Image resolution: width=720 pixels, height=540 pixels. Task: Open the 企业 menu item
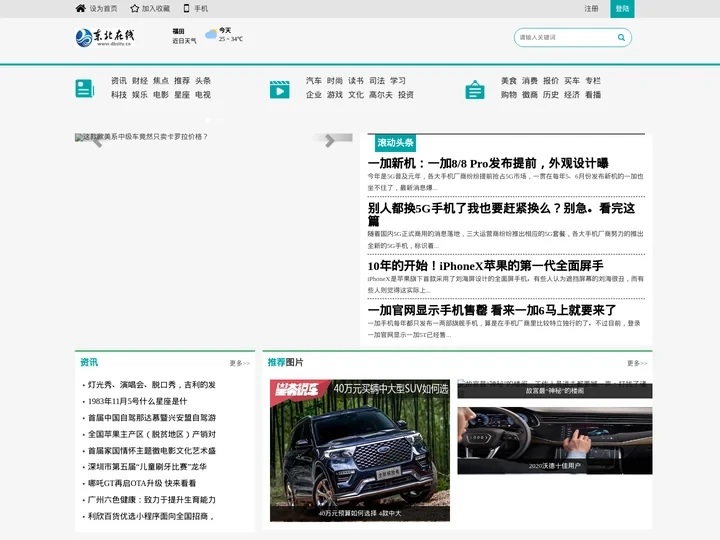click(314, 95)
